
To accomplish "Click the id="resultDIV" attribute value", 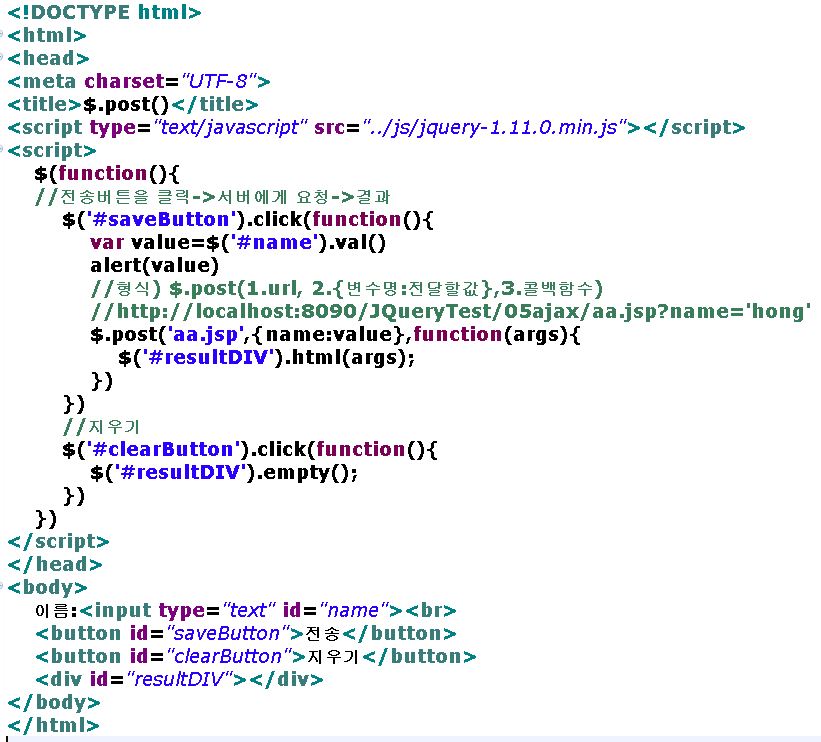I will [179, 680].
